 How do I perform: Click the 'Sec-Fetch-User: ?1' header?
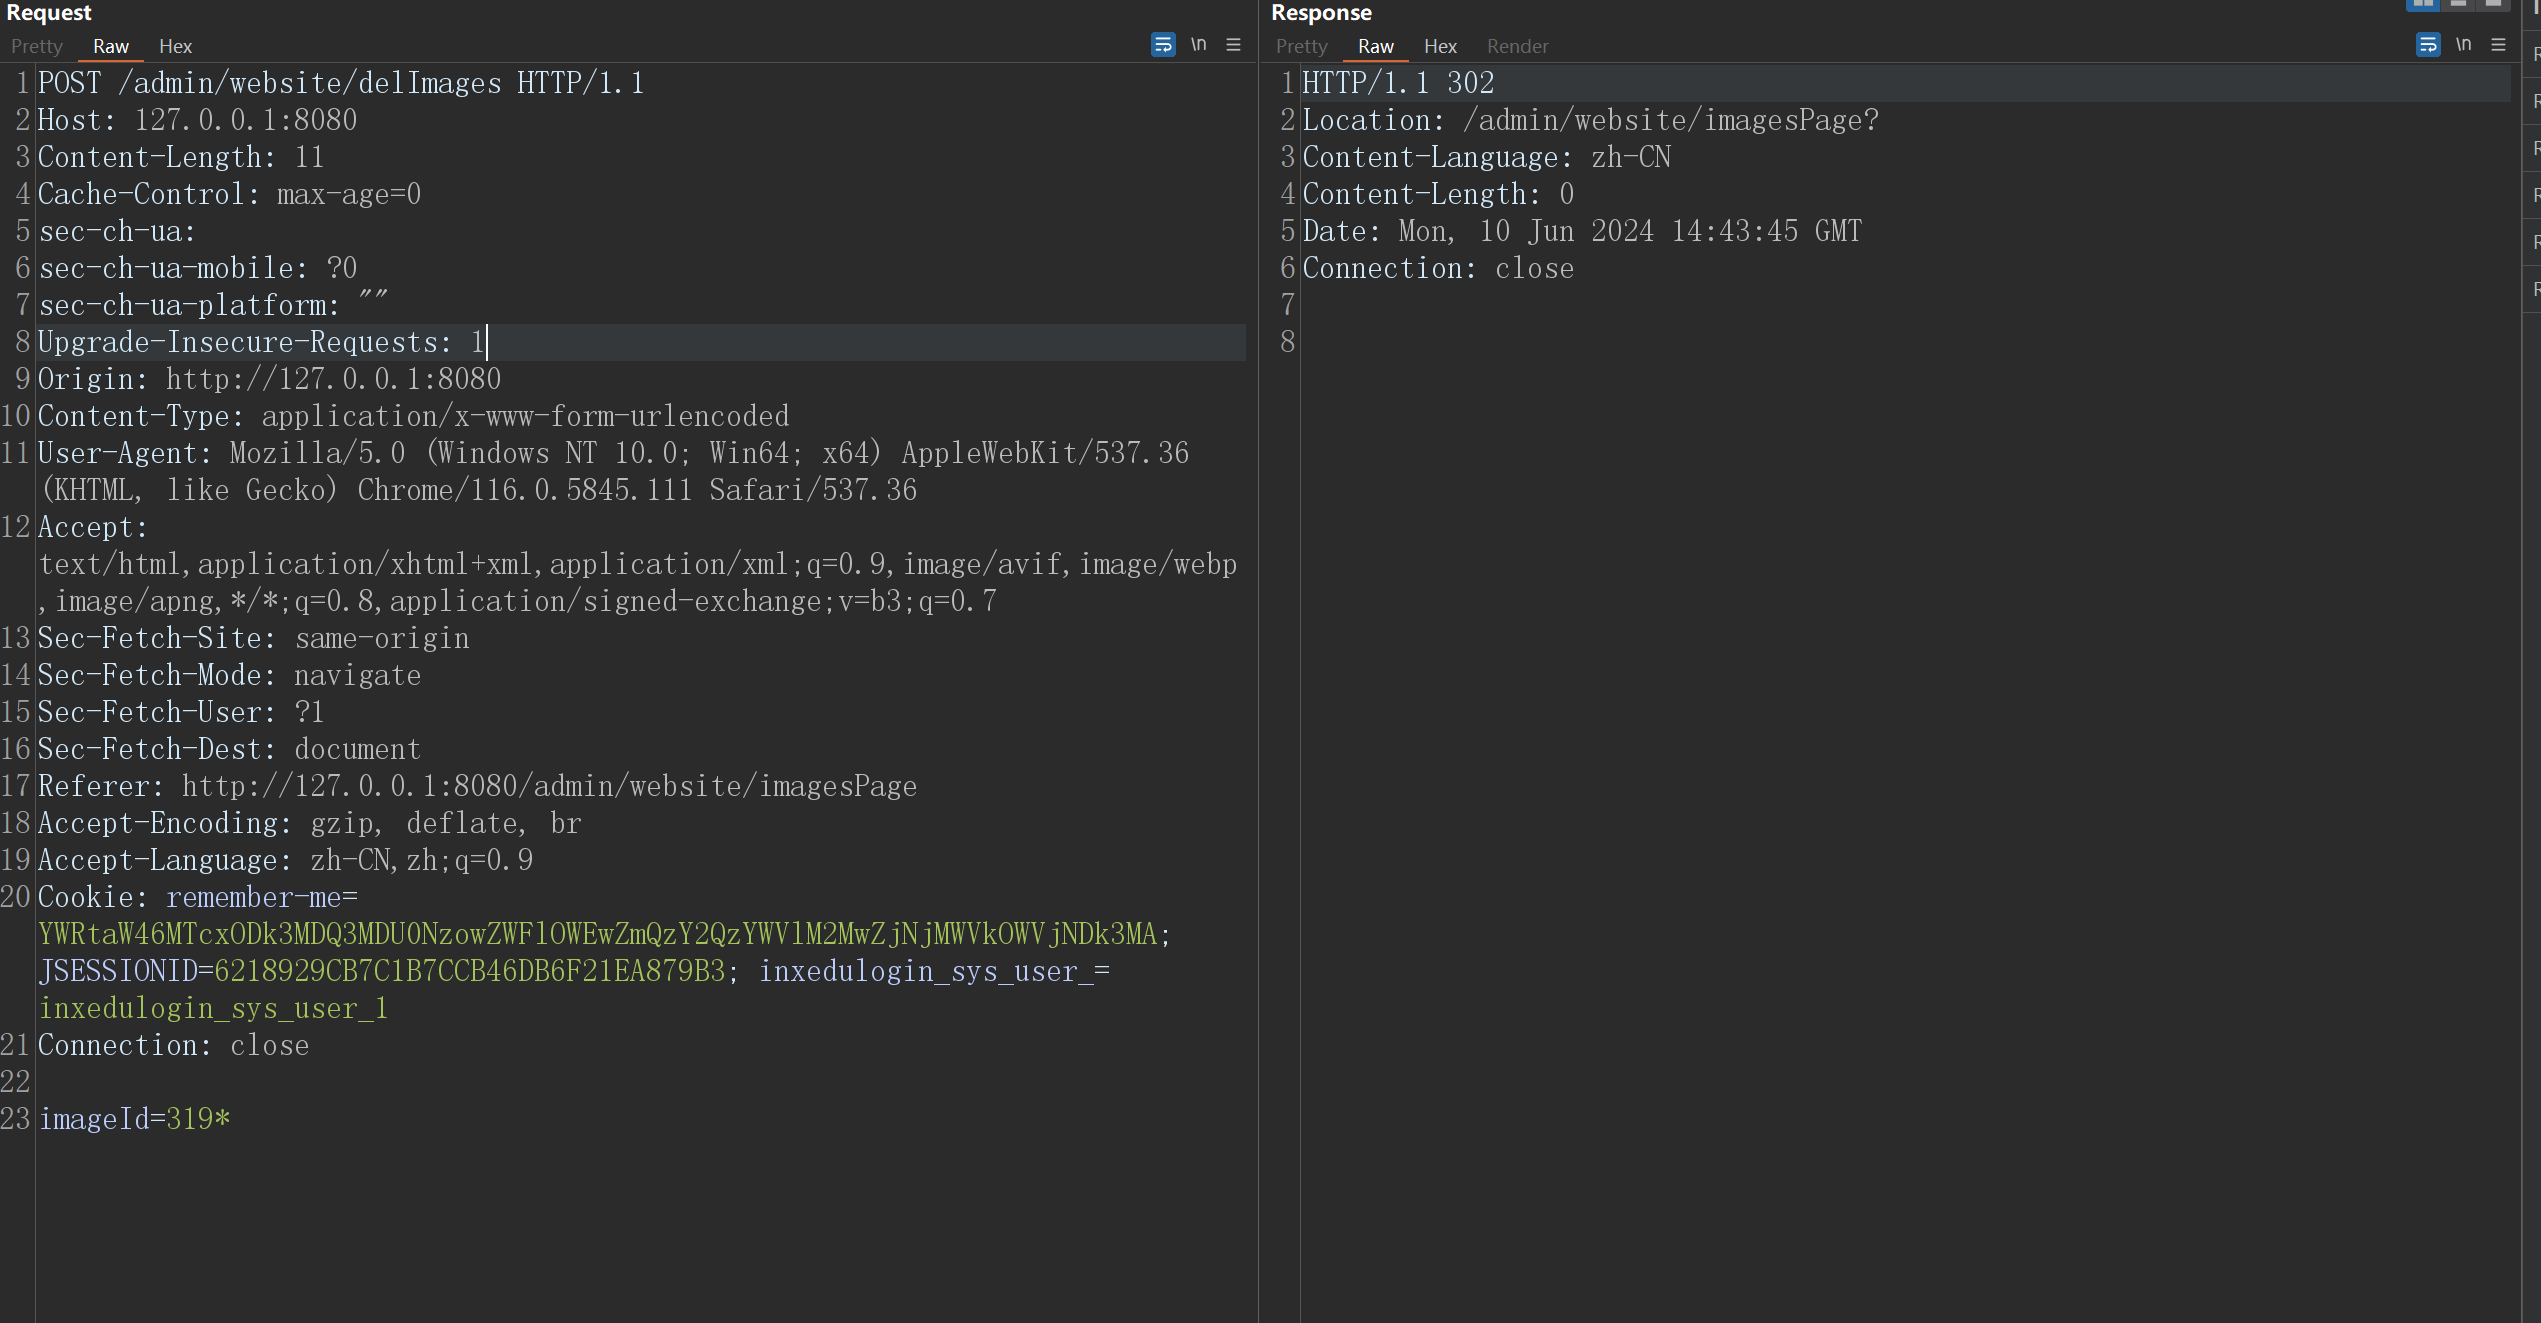[181, 712]
